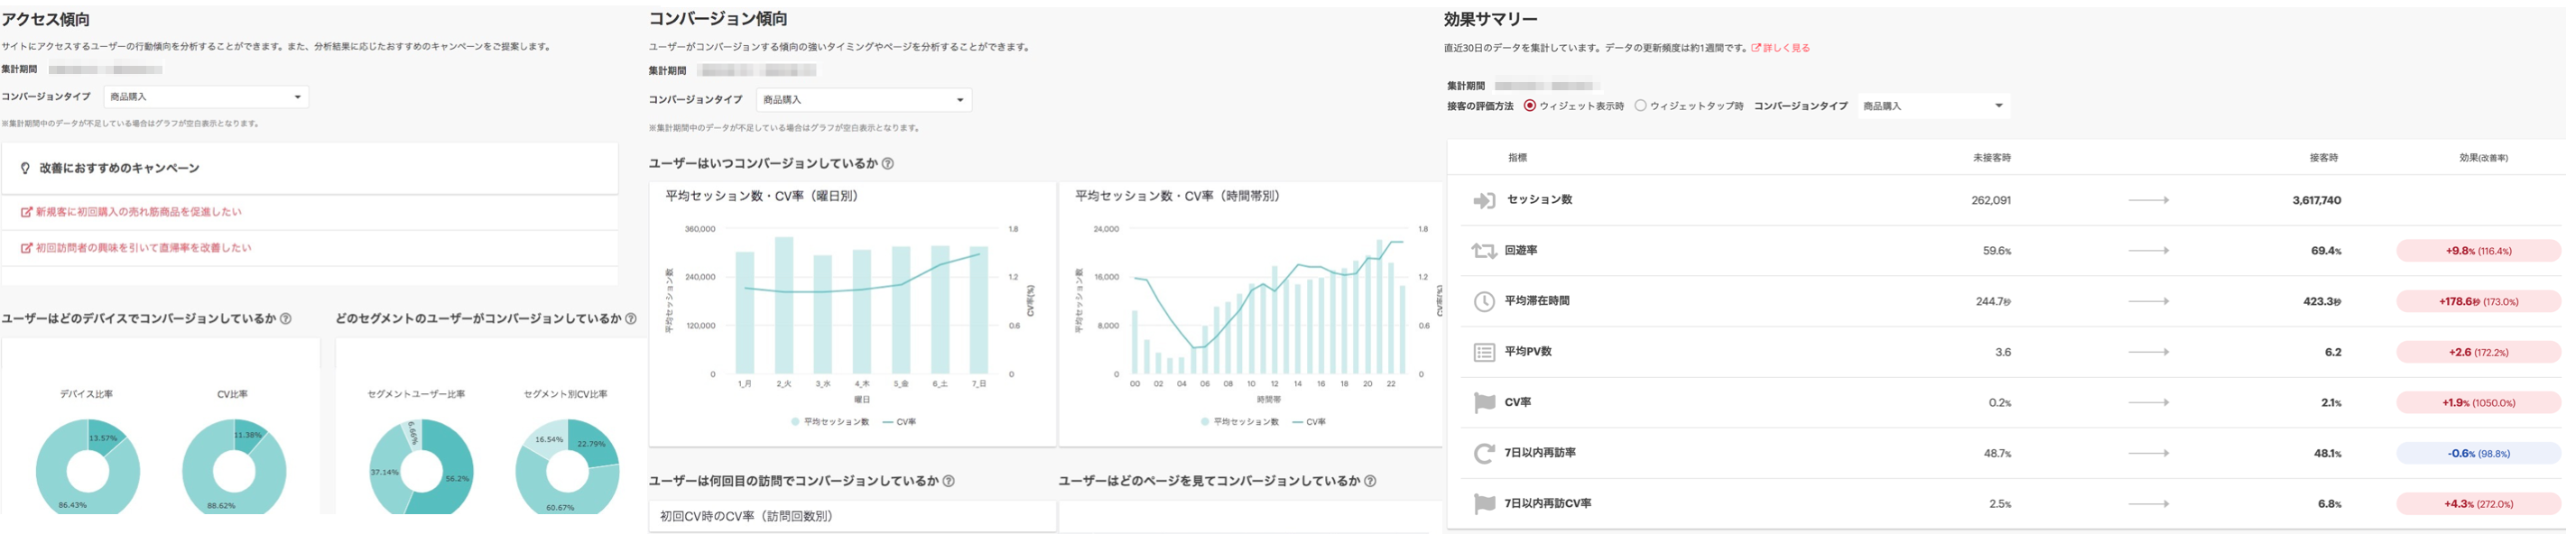The image size is (2576, 534).
Task: Toggle CV率 legend in 曜日別 chart
Action: pyautogui.click(x=899, y=422)
